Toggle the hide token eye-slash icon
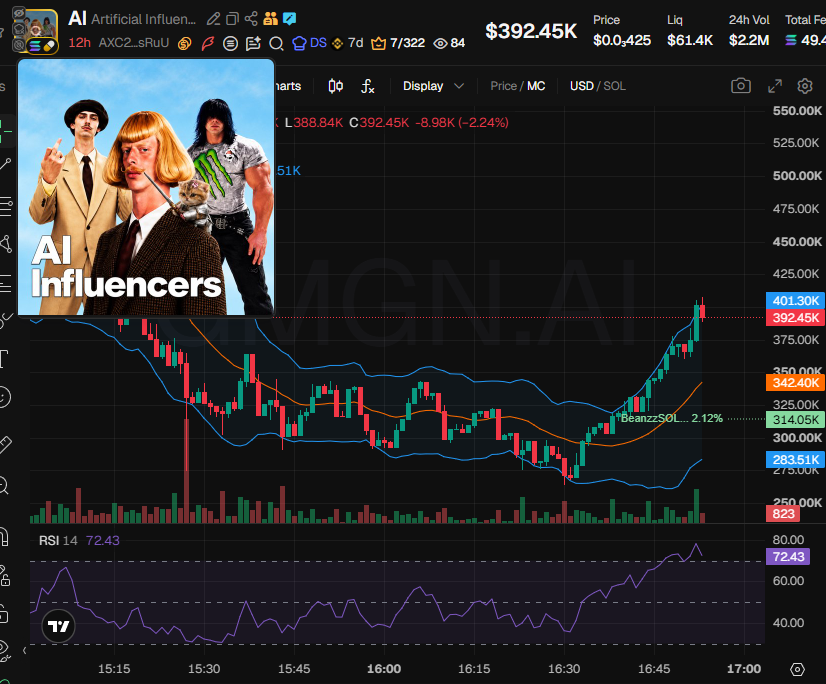 point(19,13)
